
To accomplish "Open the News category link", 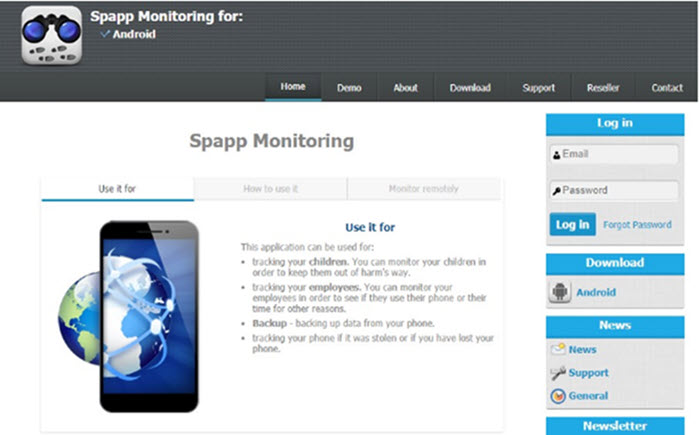I will pos(582,349).
